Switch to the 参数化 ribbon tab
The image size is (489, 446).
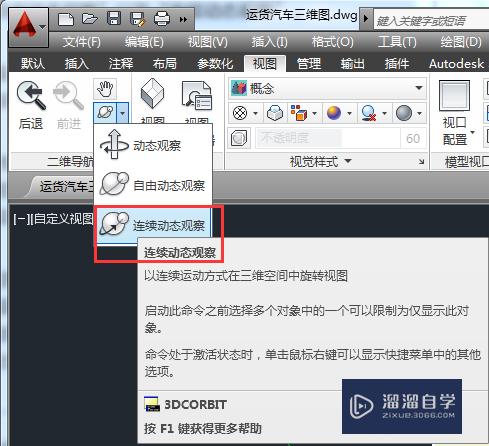tap(215, 63)
